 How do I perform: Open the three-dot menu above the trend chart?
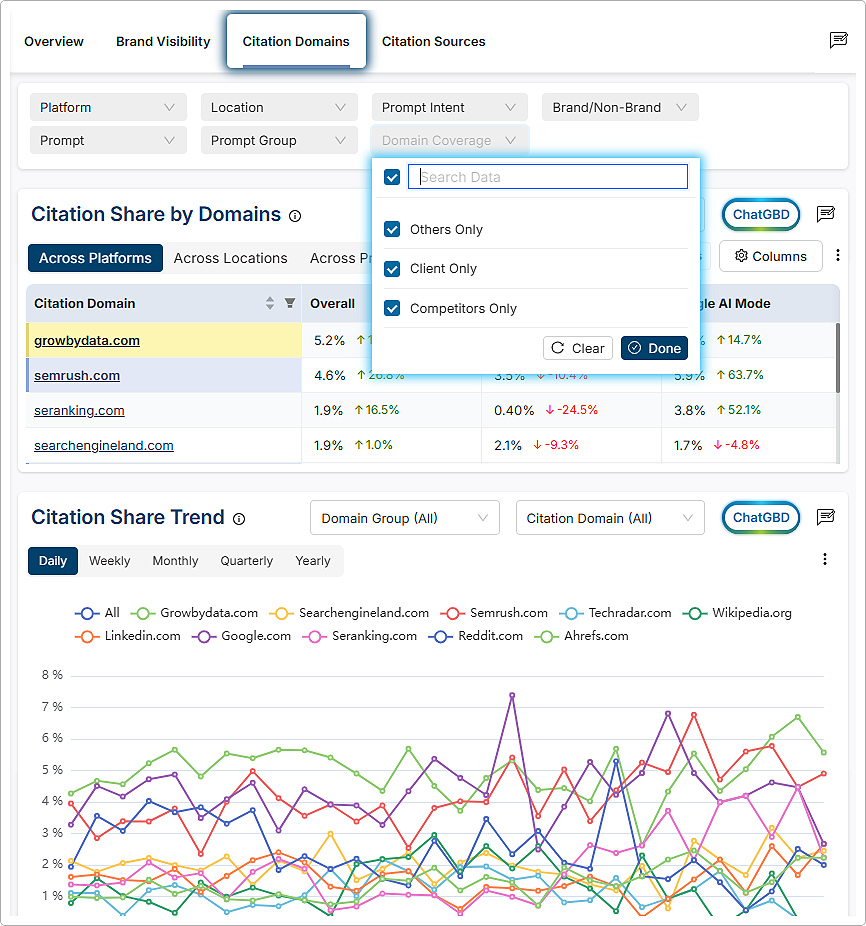[x=825, y=559]
